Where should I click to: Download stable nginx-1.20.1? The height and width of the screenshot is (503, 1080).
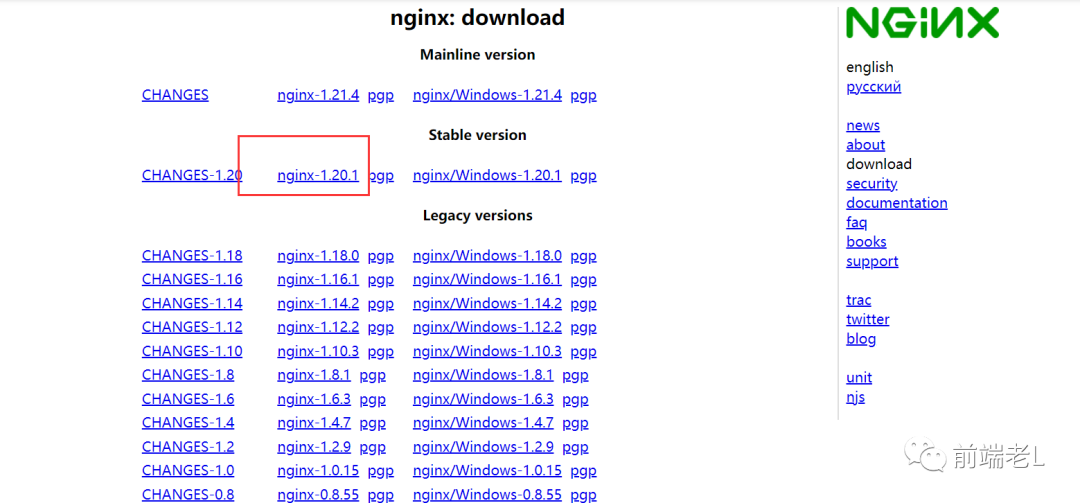pos(318,175)
